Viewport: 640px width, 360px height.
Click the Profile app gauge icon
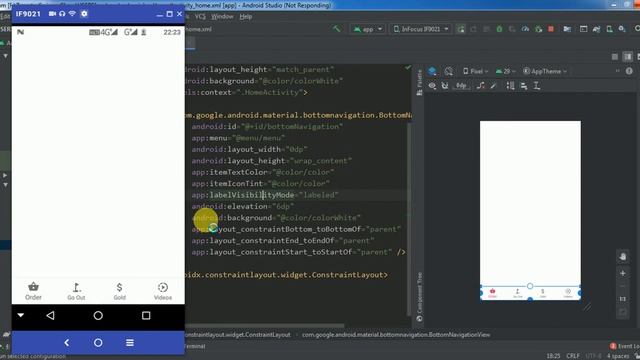tap(525, 29)
